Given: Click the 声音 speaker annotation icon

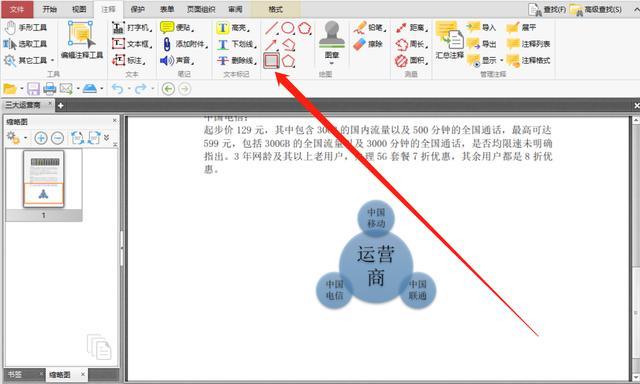Looking at the screenshot, I should pos(167,61).
